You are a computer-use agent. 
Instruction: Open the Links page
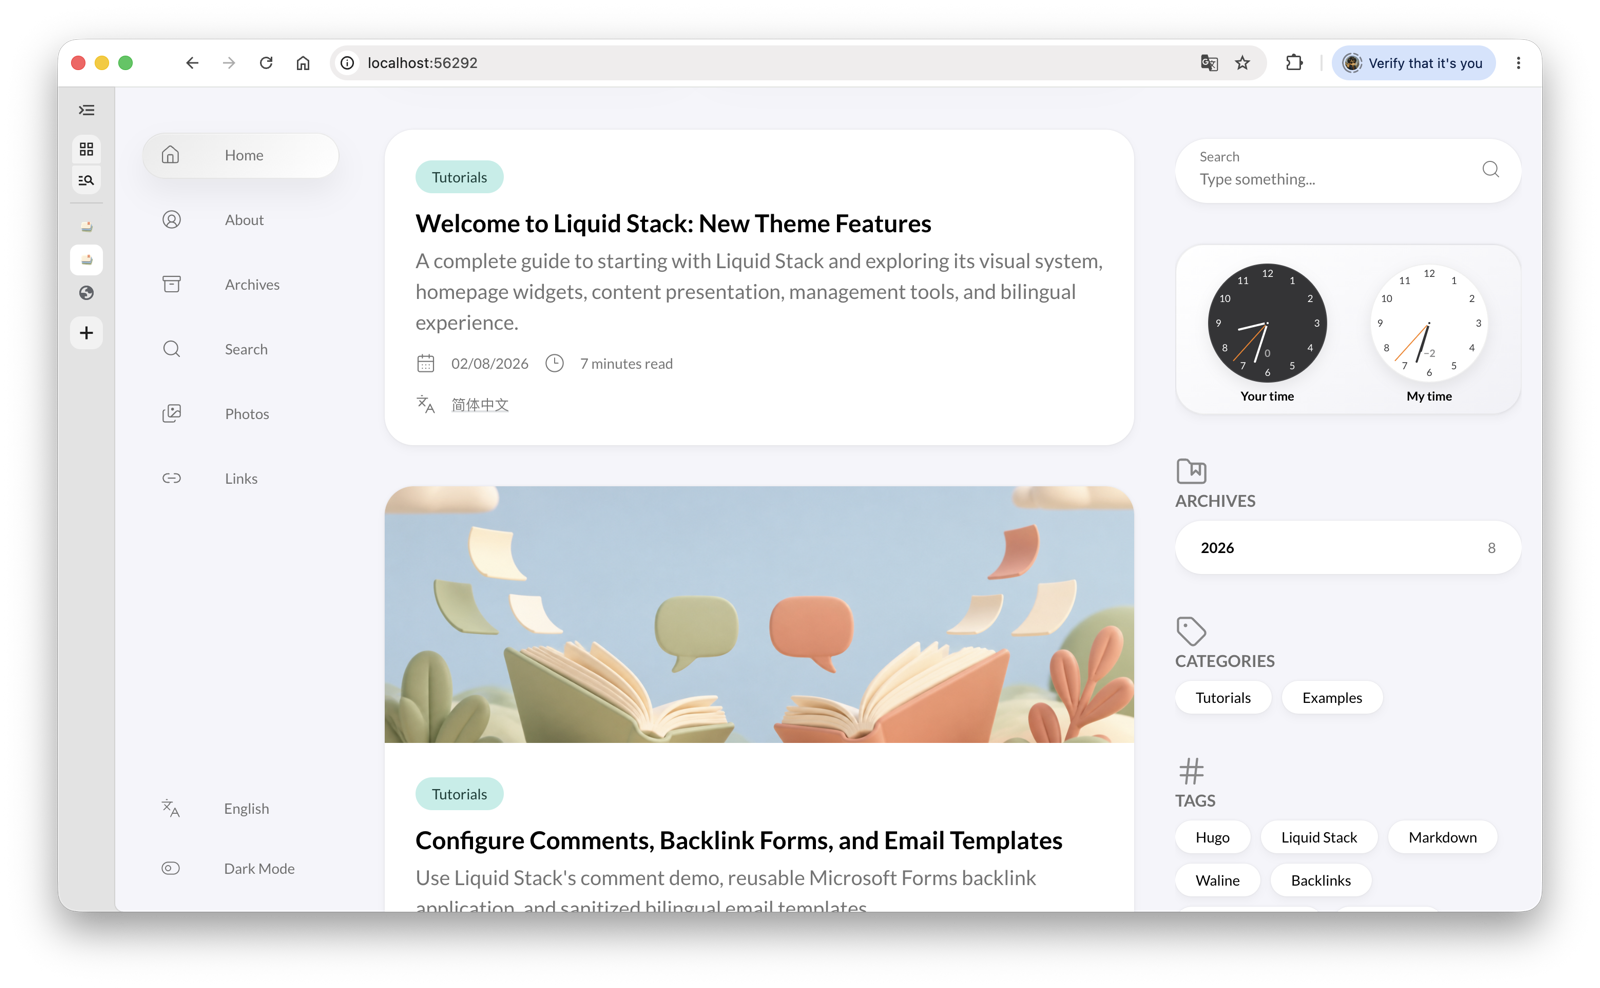[240, 479]
